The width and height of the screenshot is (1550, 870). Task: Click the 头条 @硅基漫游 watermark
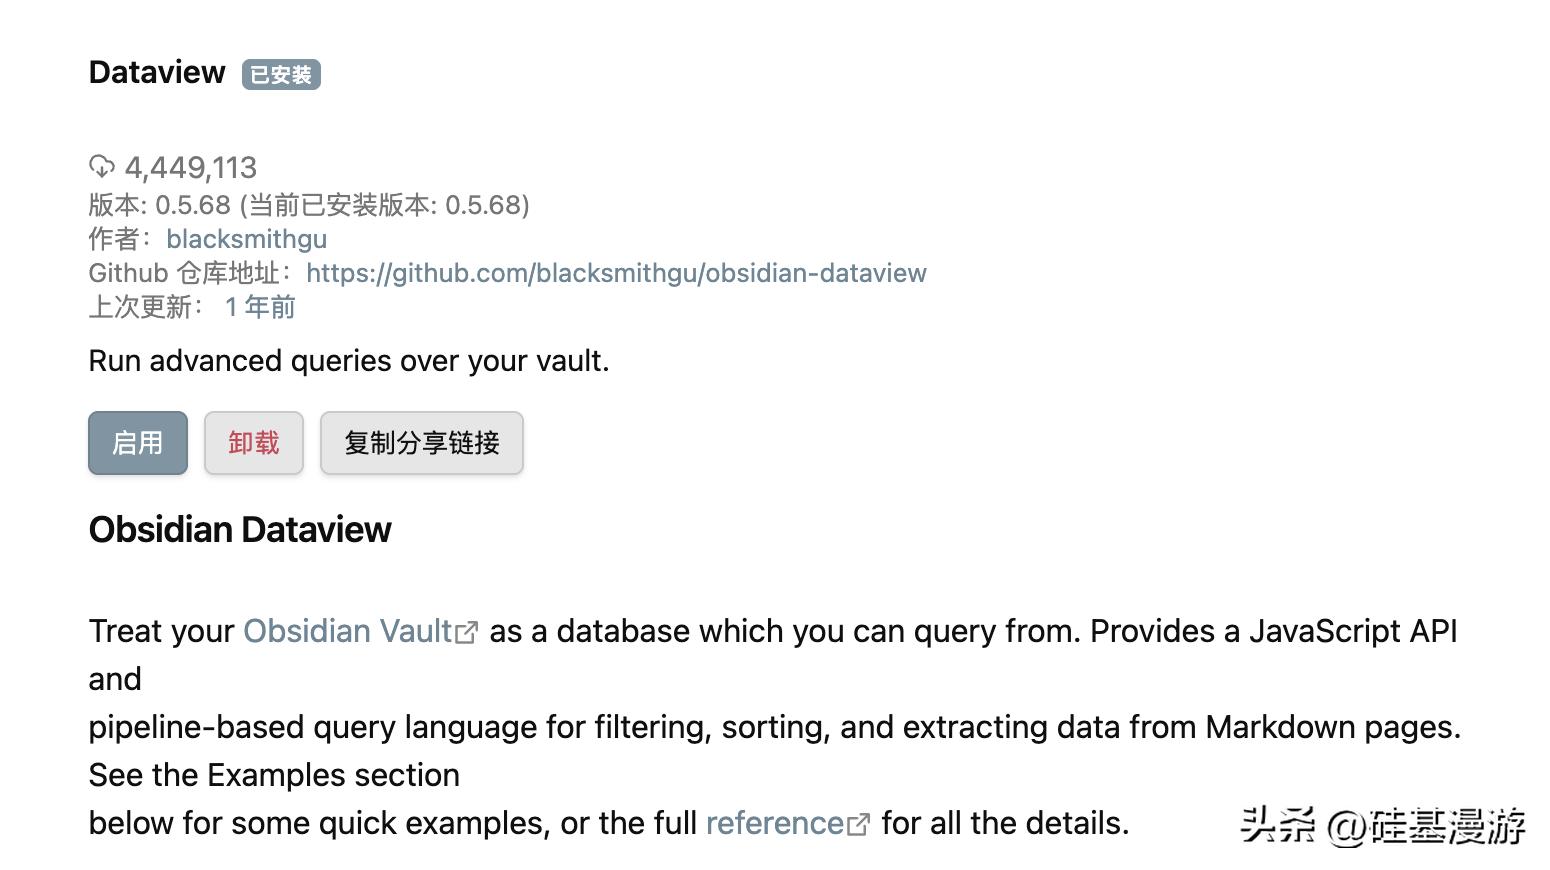coord(1383,826)
